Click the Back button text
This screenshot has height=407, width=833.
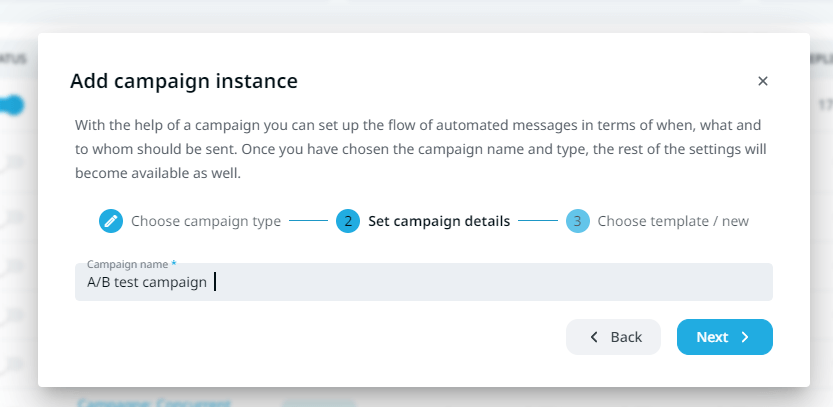(626, 337)
